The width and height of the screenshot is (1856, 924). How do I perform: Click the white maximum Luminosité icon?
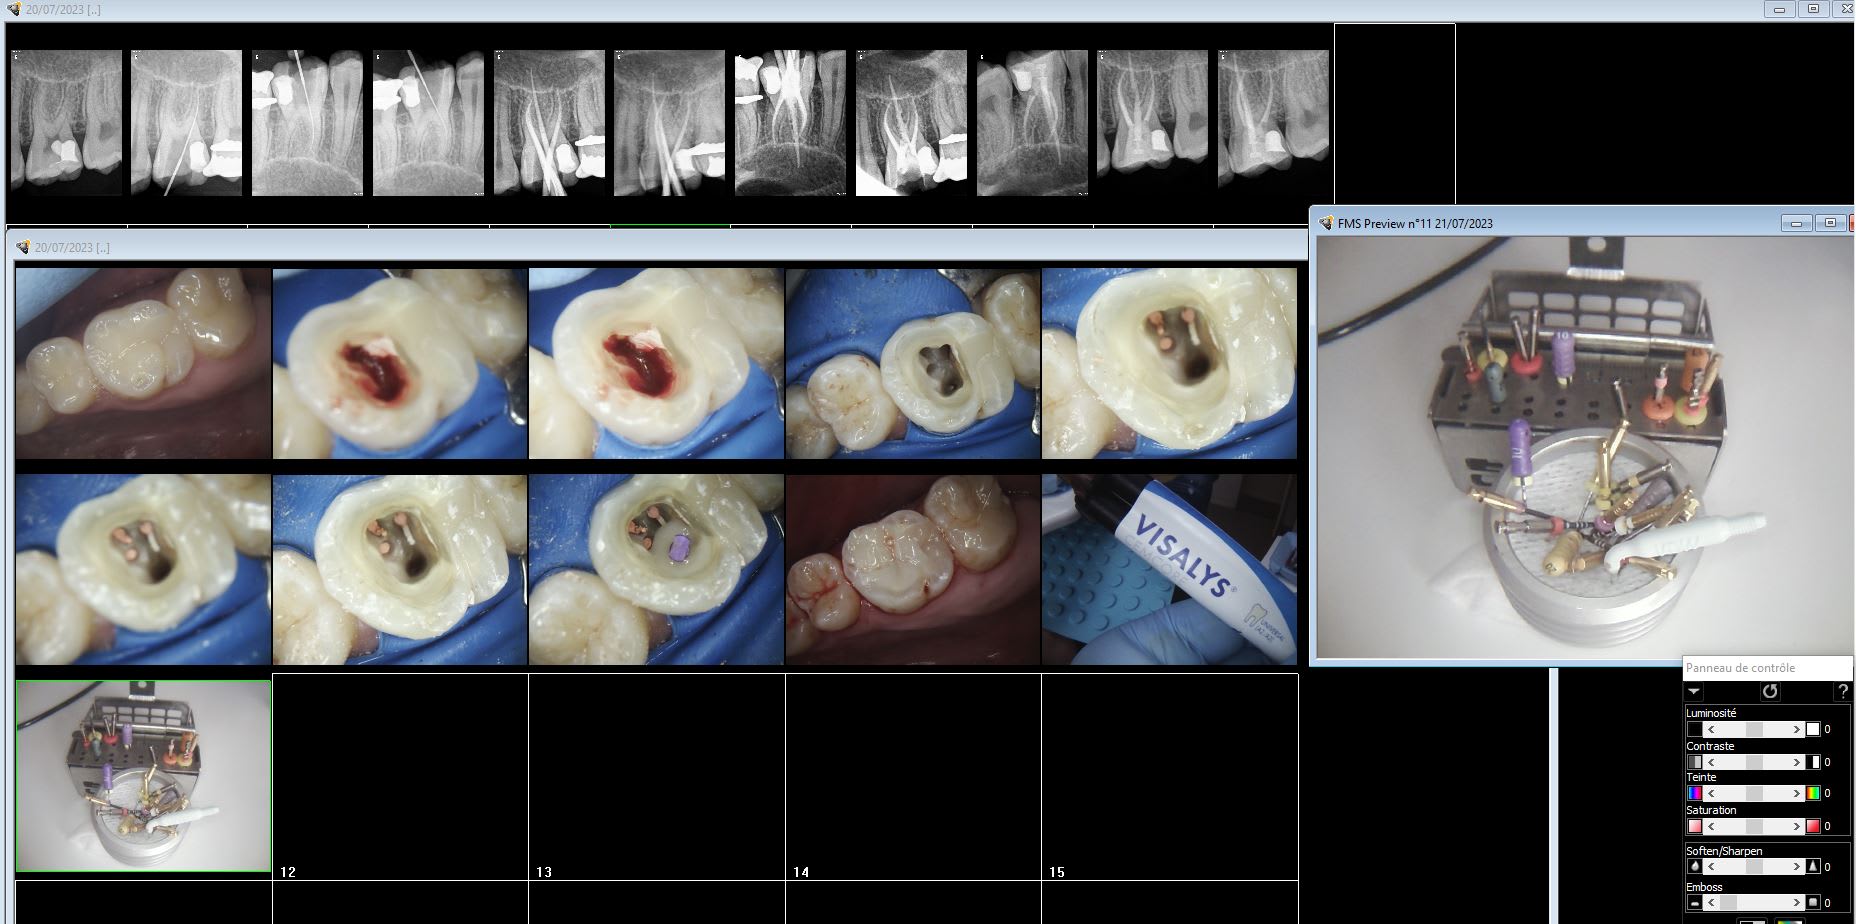[x=1812, y=730]
